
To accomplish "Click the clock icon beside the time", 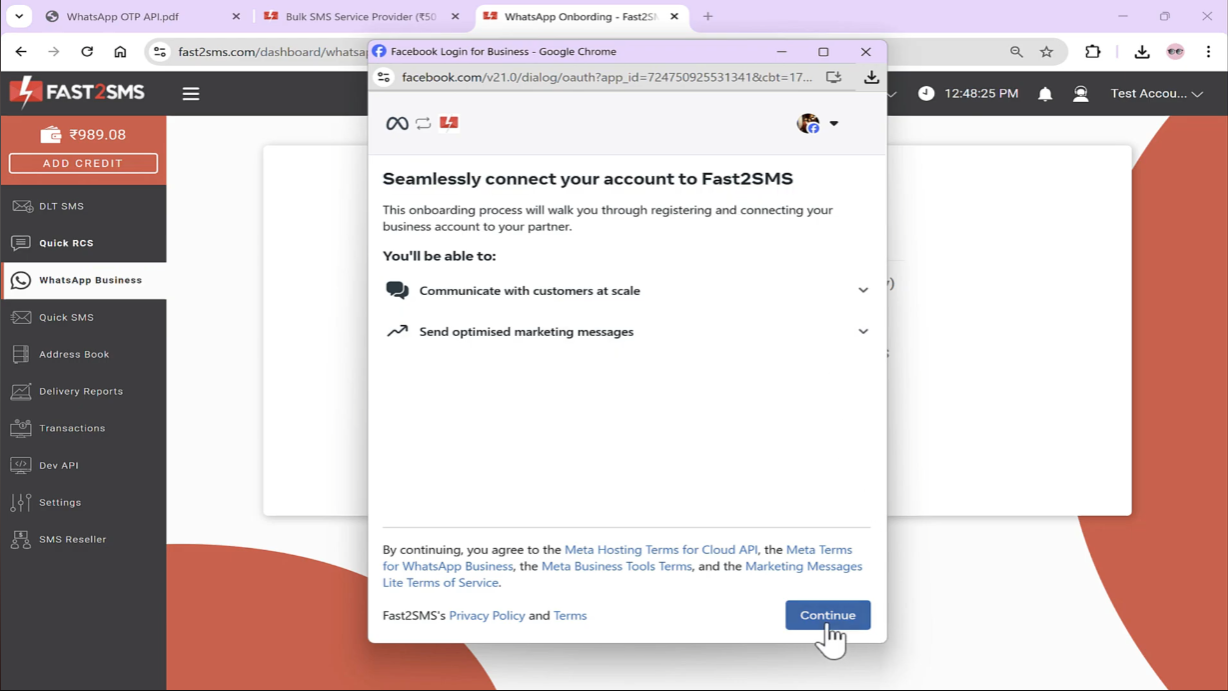I will [926, 93].
